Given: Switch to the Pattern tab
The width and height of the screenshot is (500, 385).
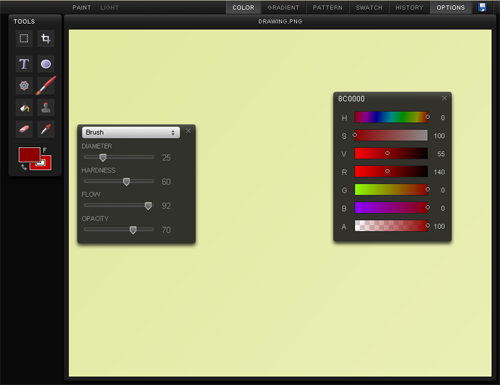Looking at the screenshot, I should click(327, 7).
